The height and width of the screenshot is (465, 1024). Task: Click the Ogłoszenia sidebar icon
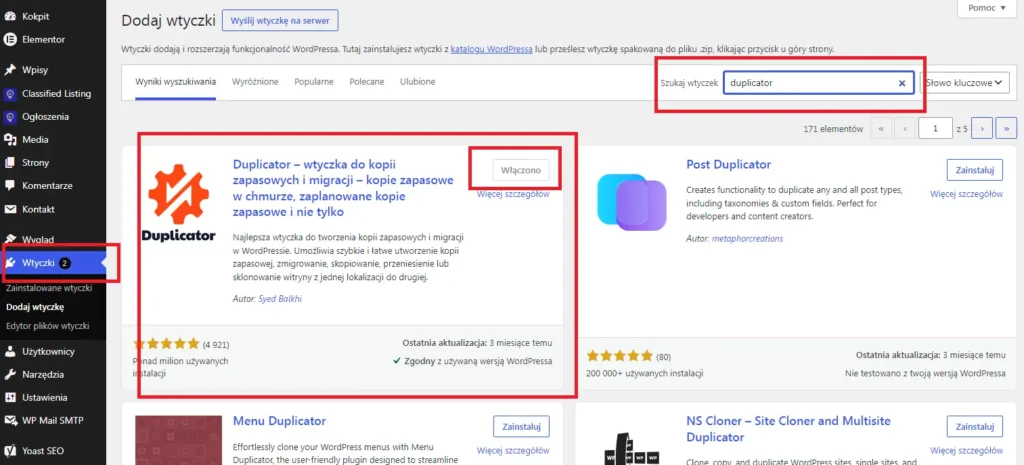click(x=10, y=117)
